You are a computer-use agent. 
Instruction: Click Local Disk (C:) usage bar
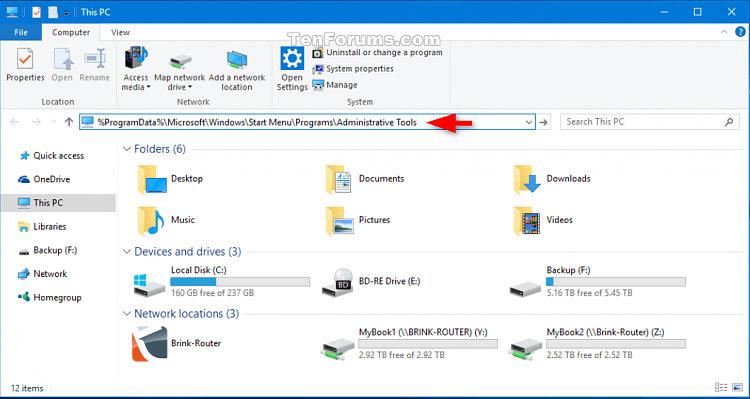click(x=240, y=282)
